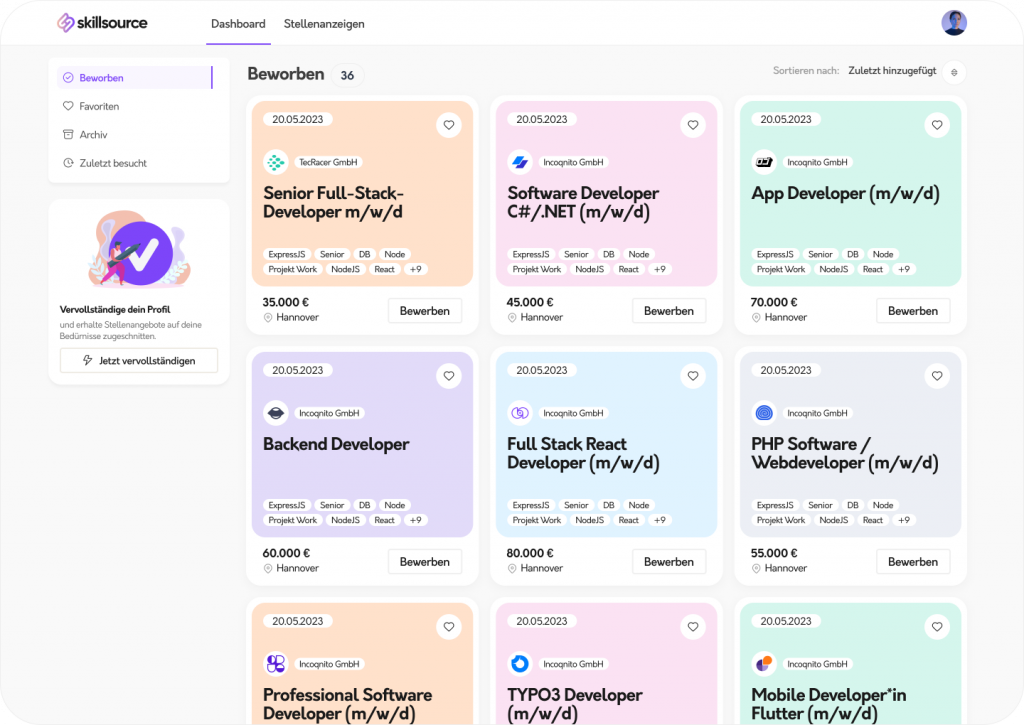Click the sort filter icon button
Image resolution: width=1024 pixels, height=725 pixels.
click(954, 72)
